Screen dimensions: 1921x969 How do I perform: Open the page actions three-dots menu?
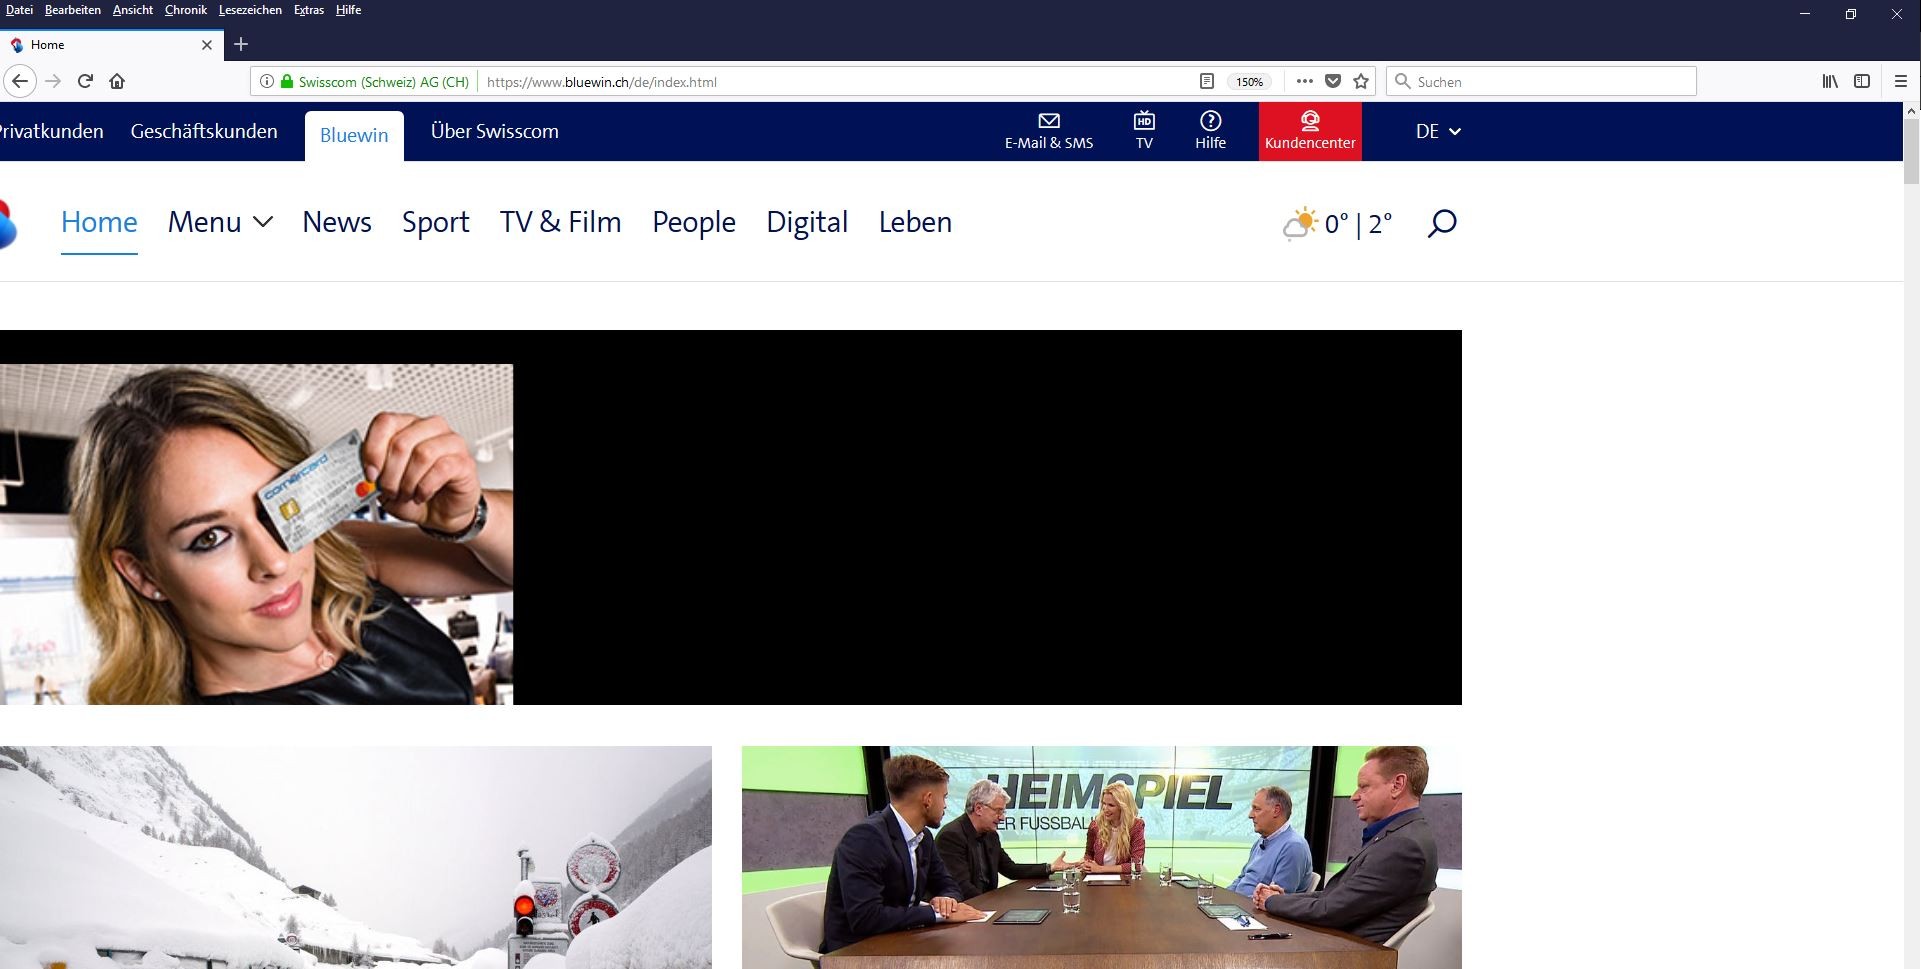1304,82
